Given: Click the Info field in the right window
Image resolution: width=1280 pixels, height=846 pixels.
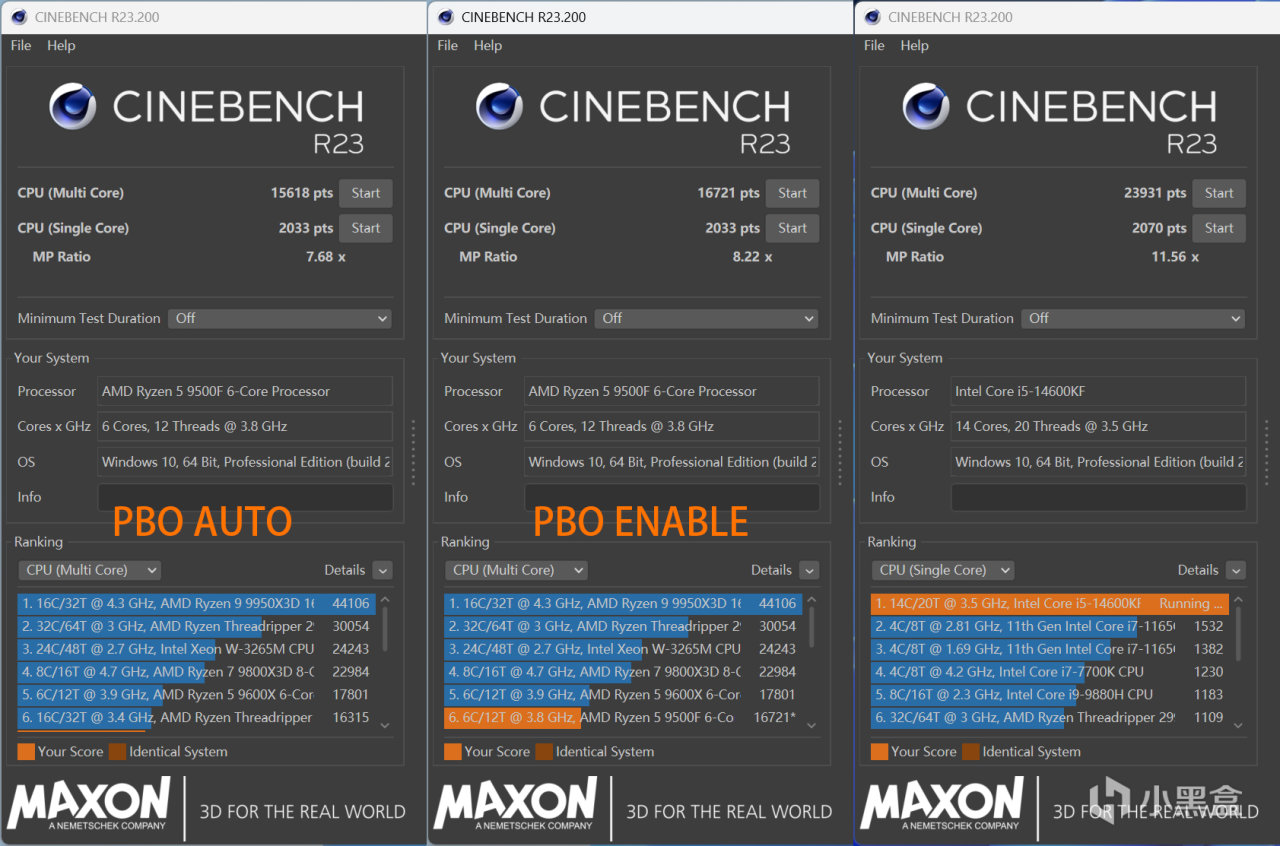Looking at the screenshot, I should click(1098, 497).
